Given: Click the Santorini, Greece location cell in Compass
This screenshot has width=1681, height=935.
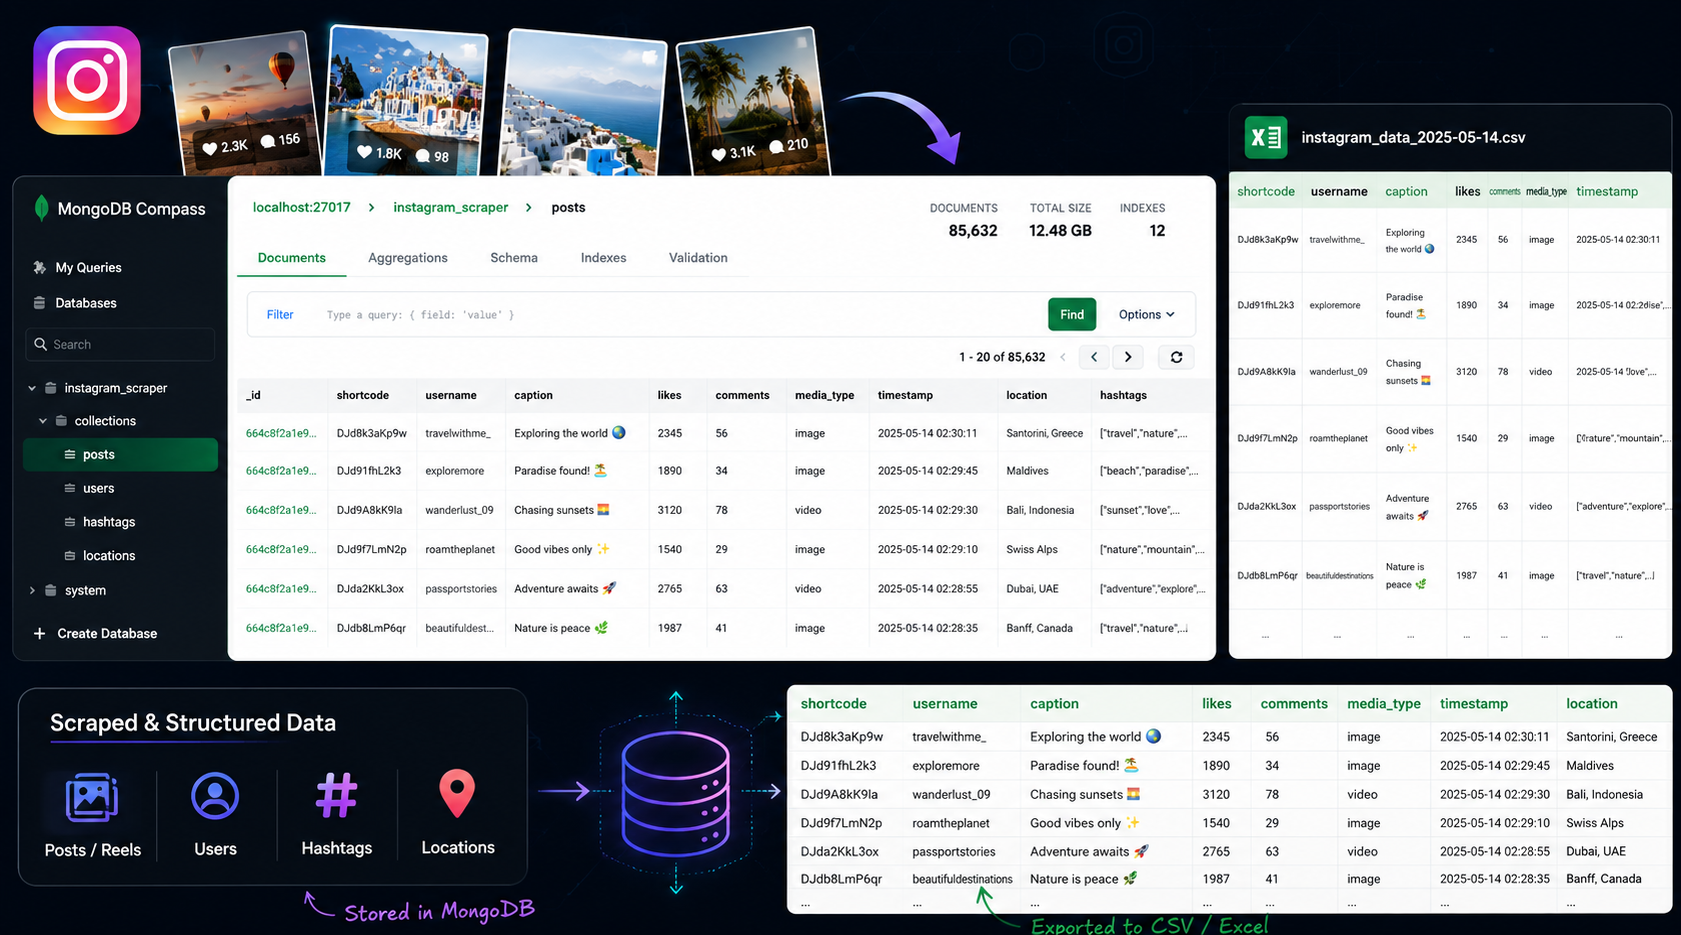Looking at the screenshot, I should tap(1044, 433).
